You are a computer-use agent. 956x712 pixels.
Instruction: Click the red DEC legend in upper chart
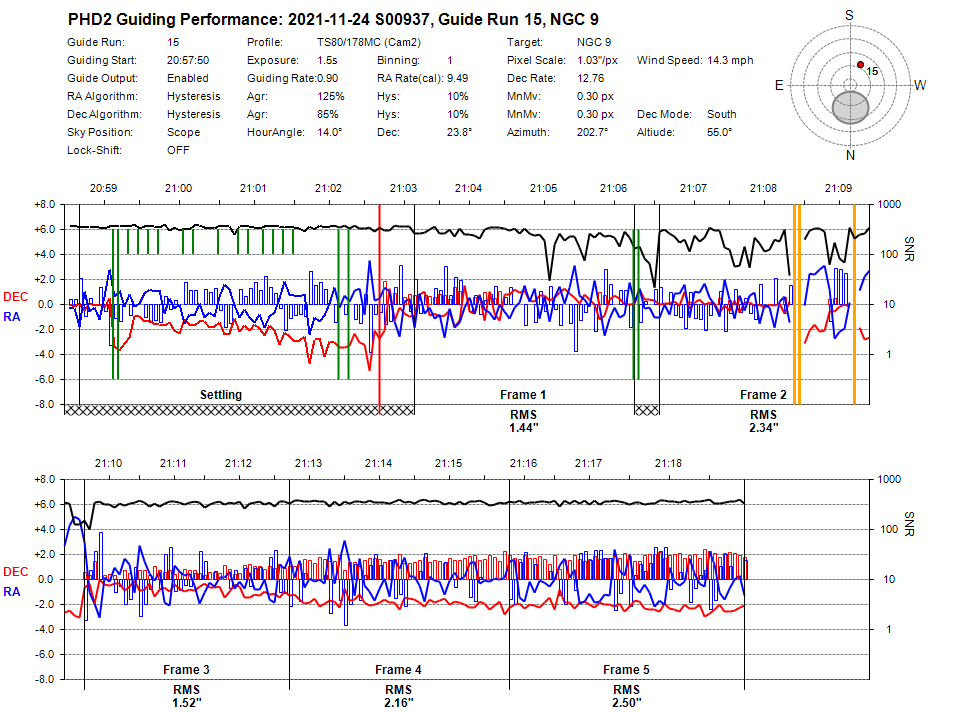(16, 297)
